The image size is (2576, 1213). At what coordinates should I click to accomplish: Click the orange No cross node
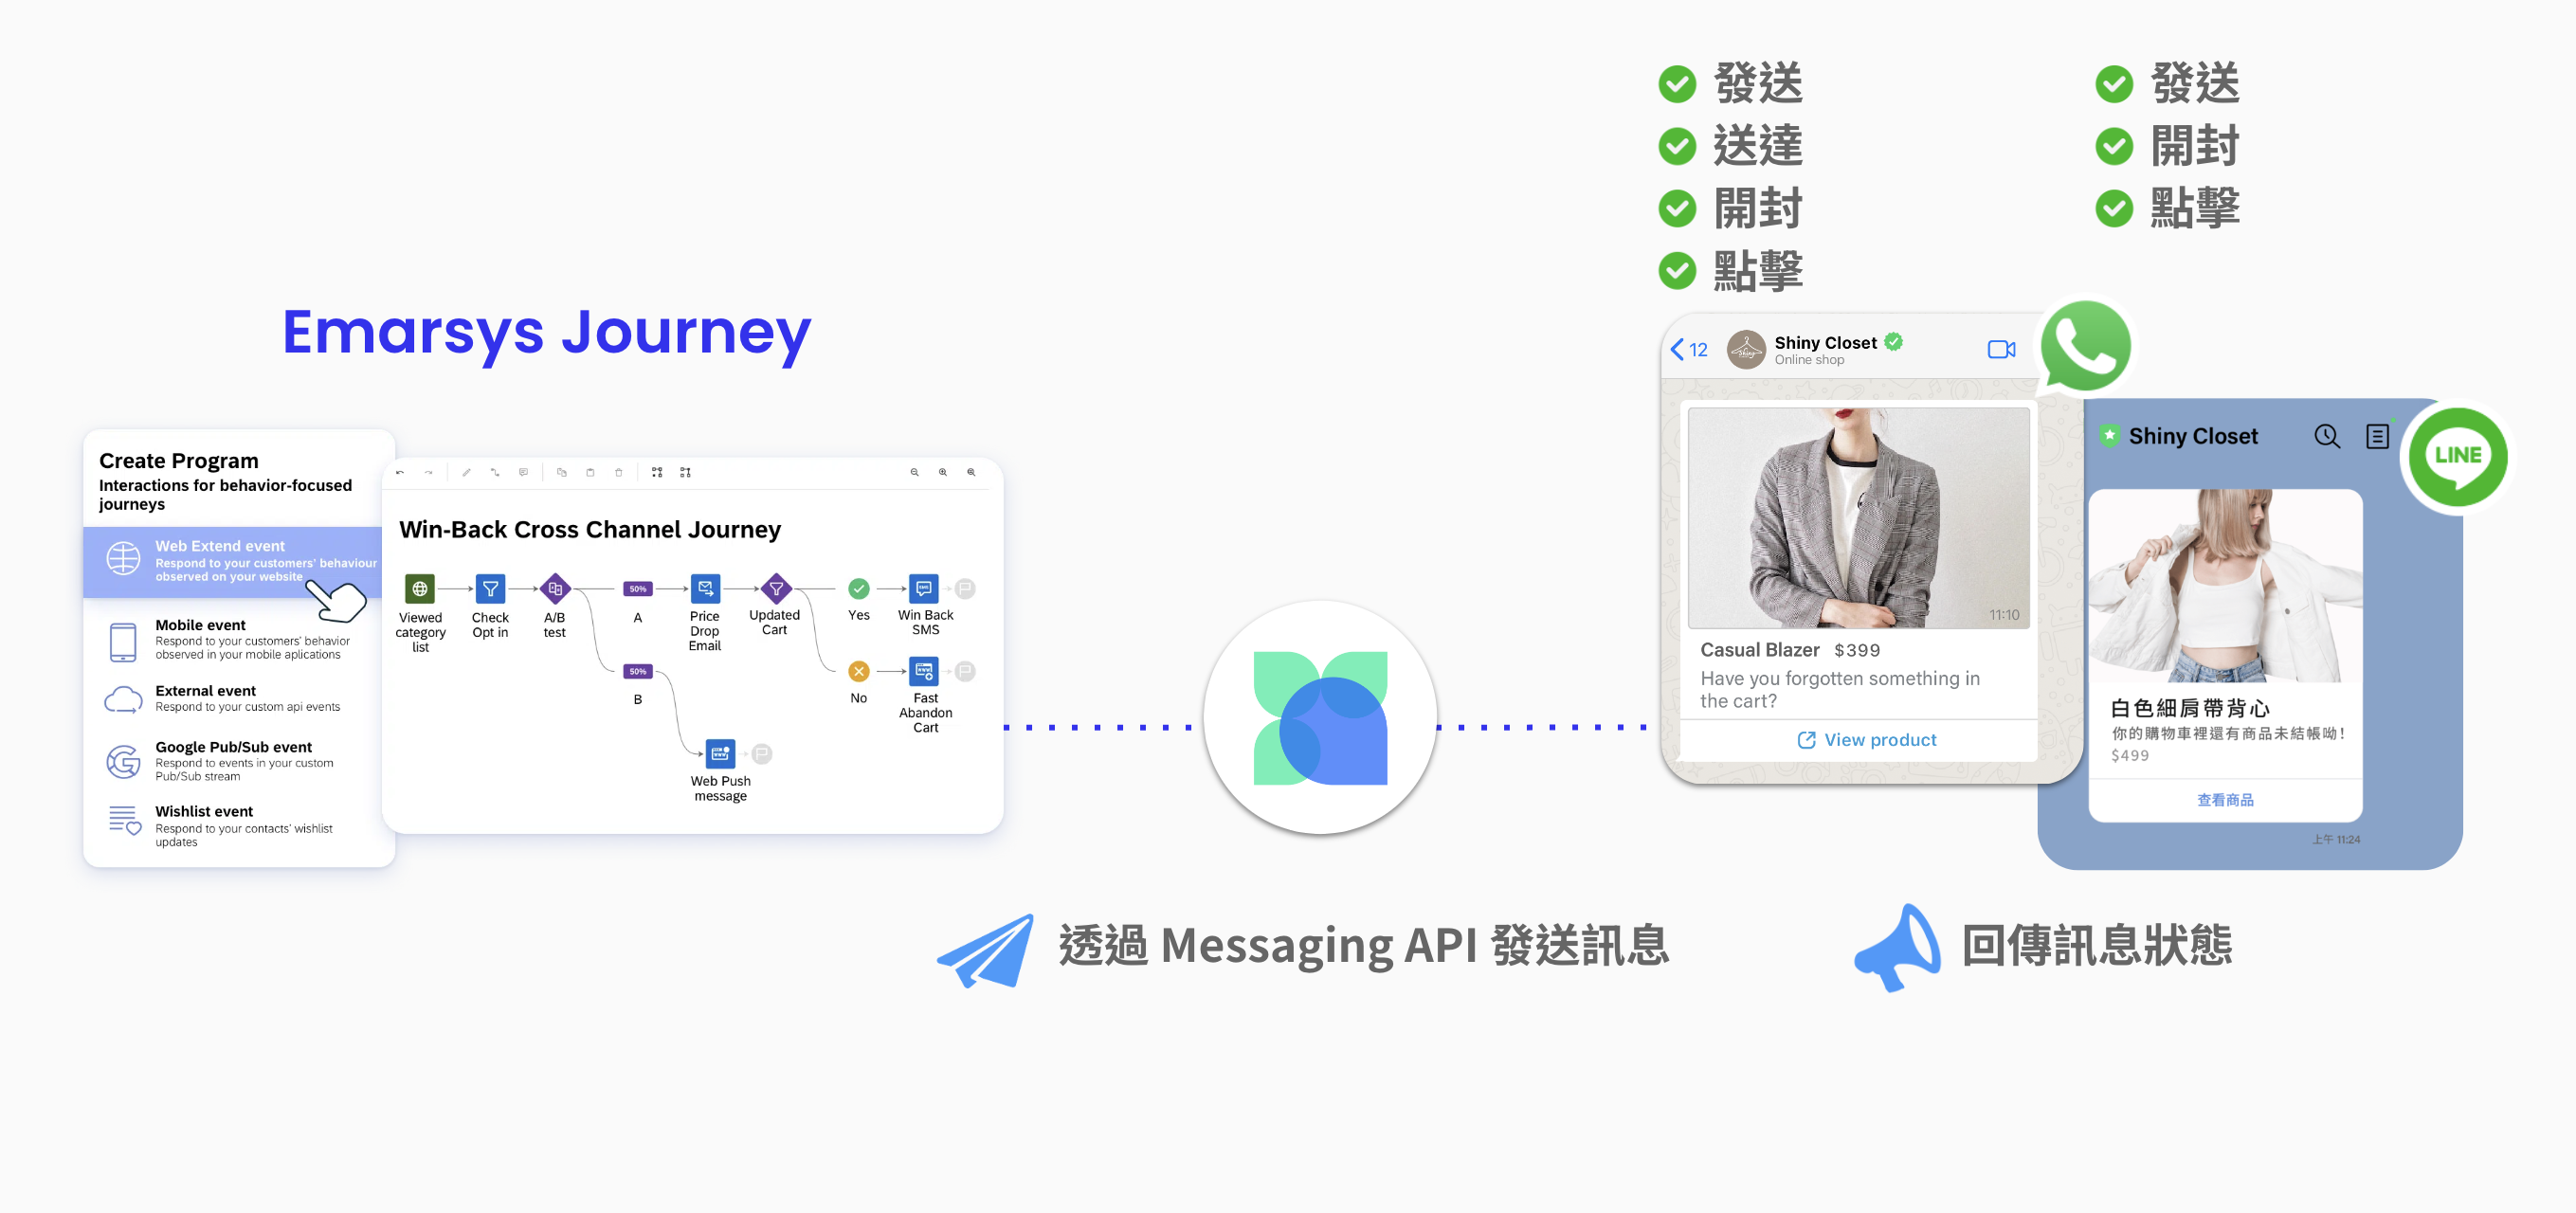click(x=858, y=671)
